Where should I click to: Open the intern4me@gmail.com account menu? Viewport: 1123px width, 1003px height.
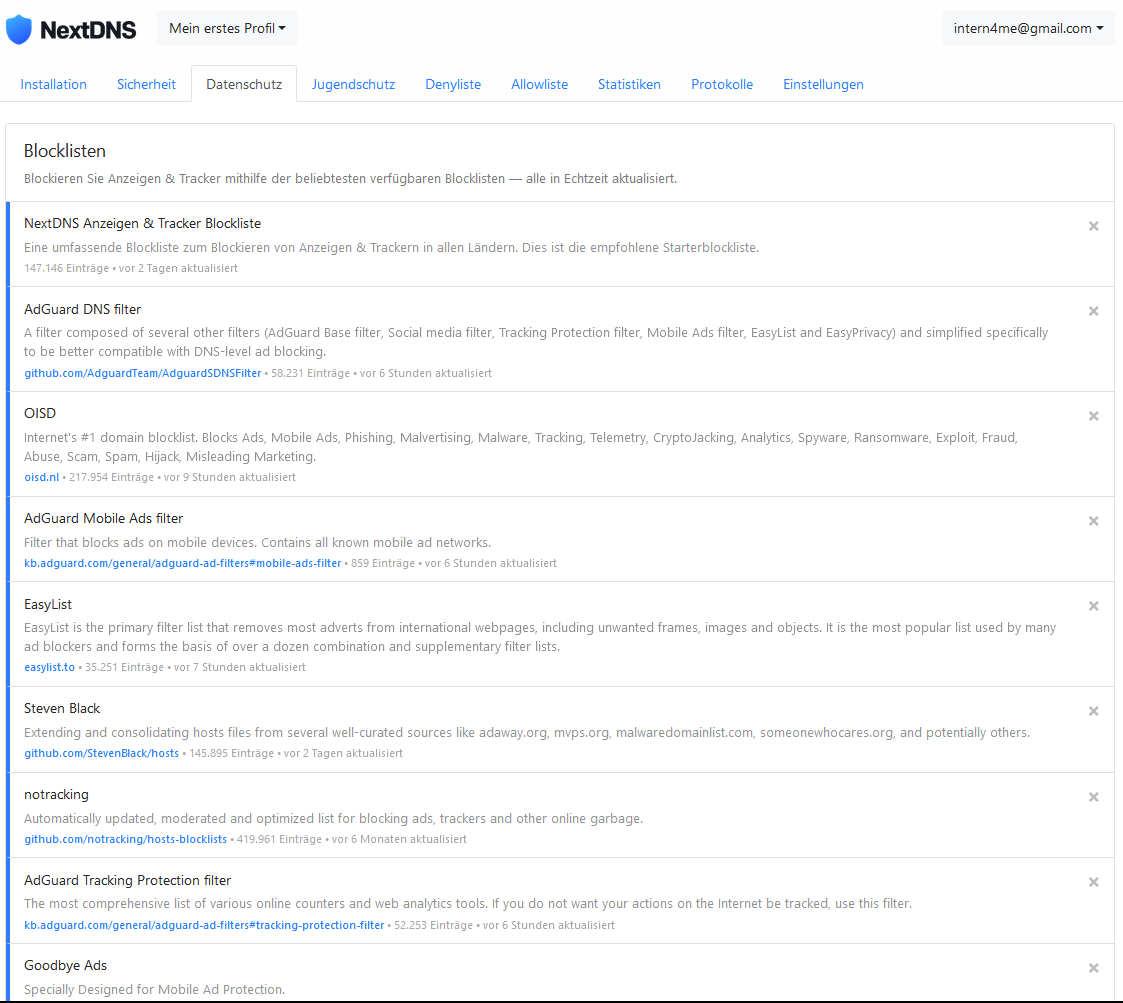1028,29
